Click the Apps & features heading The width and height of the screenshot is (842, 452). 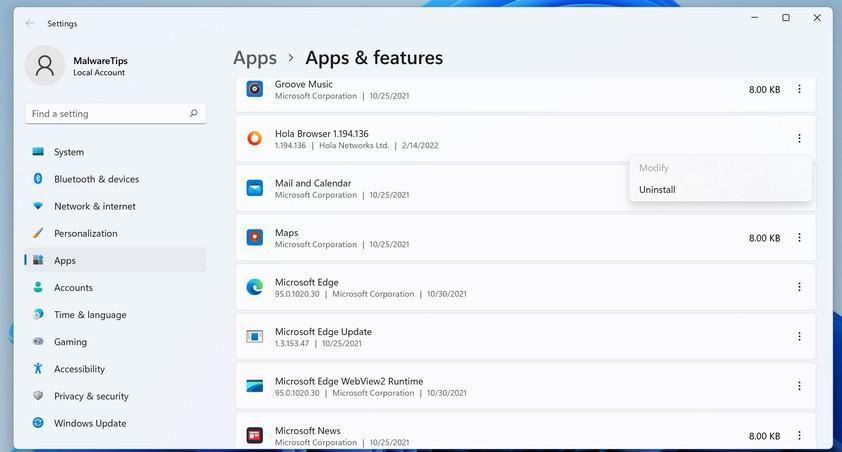pyautogui.click(x=374, y=58)
